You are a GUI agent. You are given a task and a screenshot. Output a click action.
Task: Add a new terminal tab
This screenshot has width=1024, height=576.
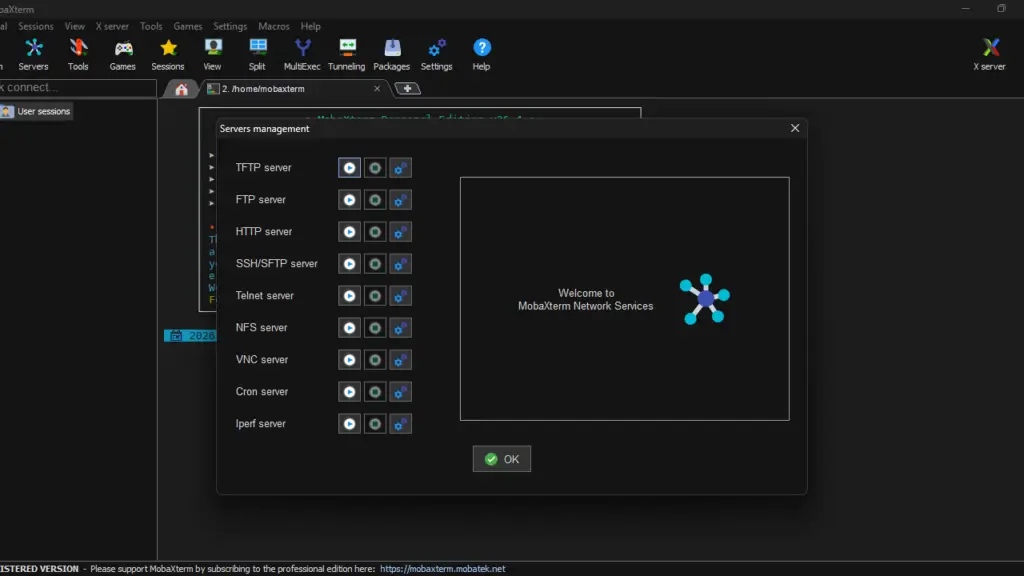[x=408, y=89]
